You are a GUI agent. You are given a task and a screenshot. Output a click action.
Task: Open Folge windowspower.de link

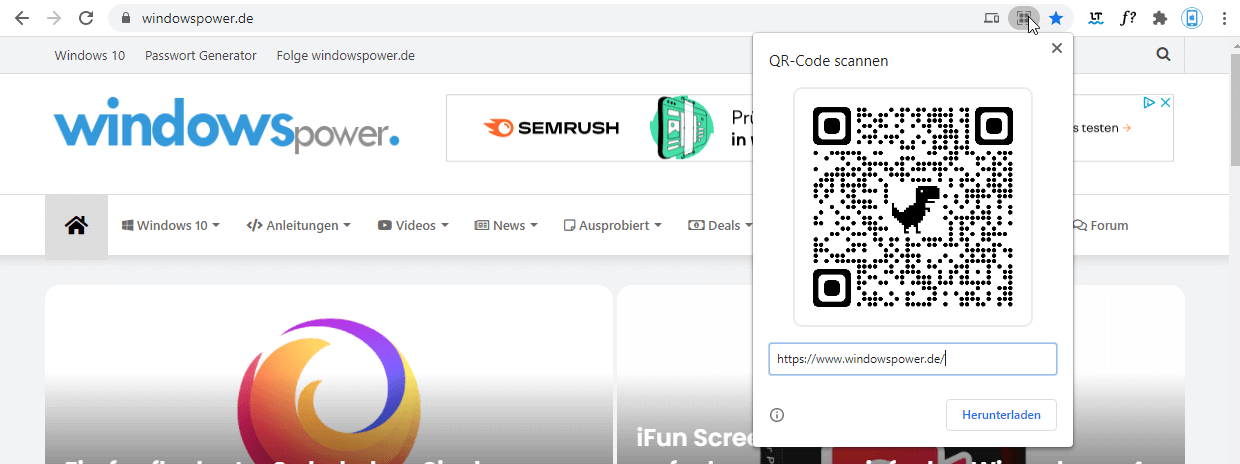coord(345,56)
